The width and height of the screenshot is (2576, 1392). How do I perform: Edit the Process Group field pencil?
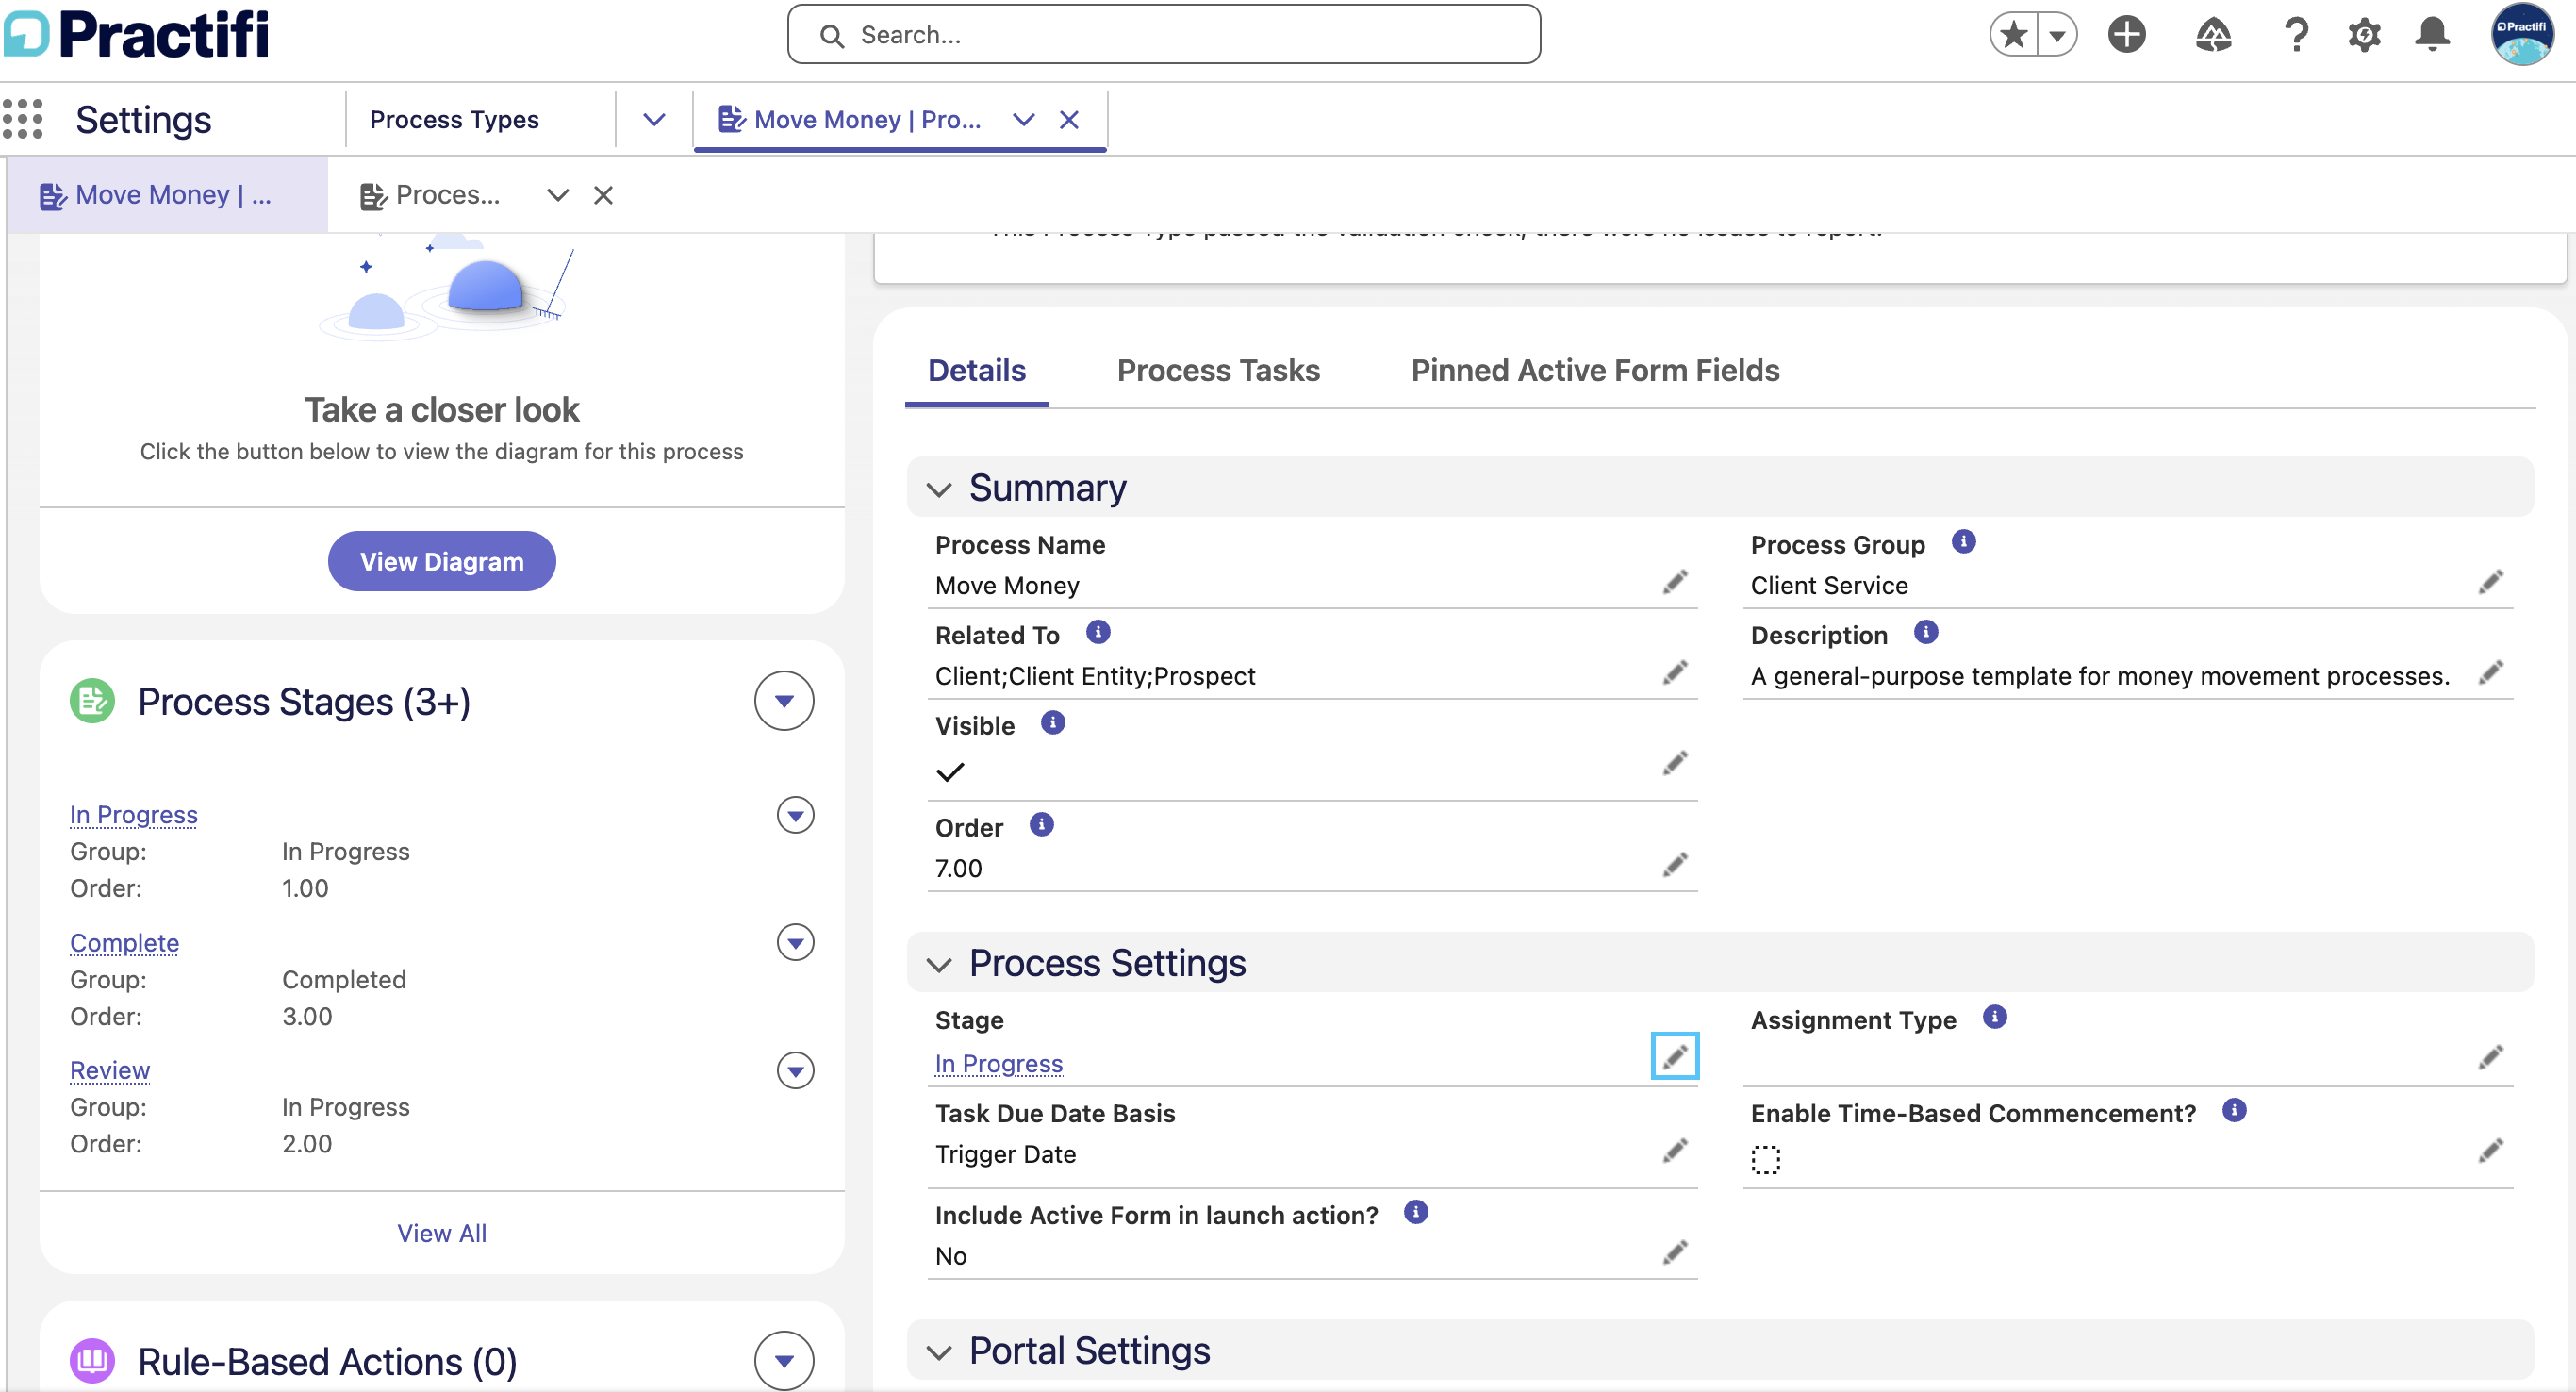tap(2491, 583)
